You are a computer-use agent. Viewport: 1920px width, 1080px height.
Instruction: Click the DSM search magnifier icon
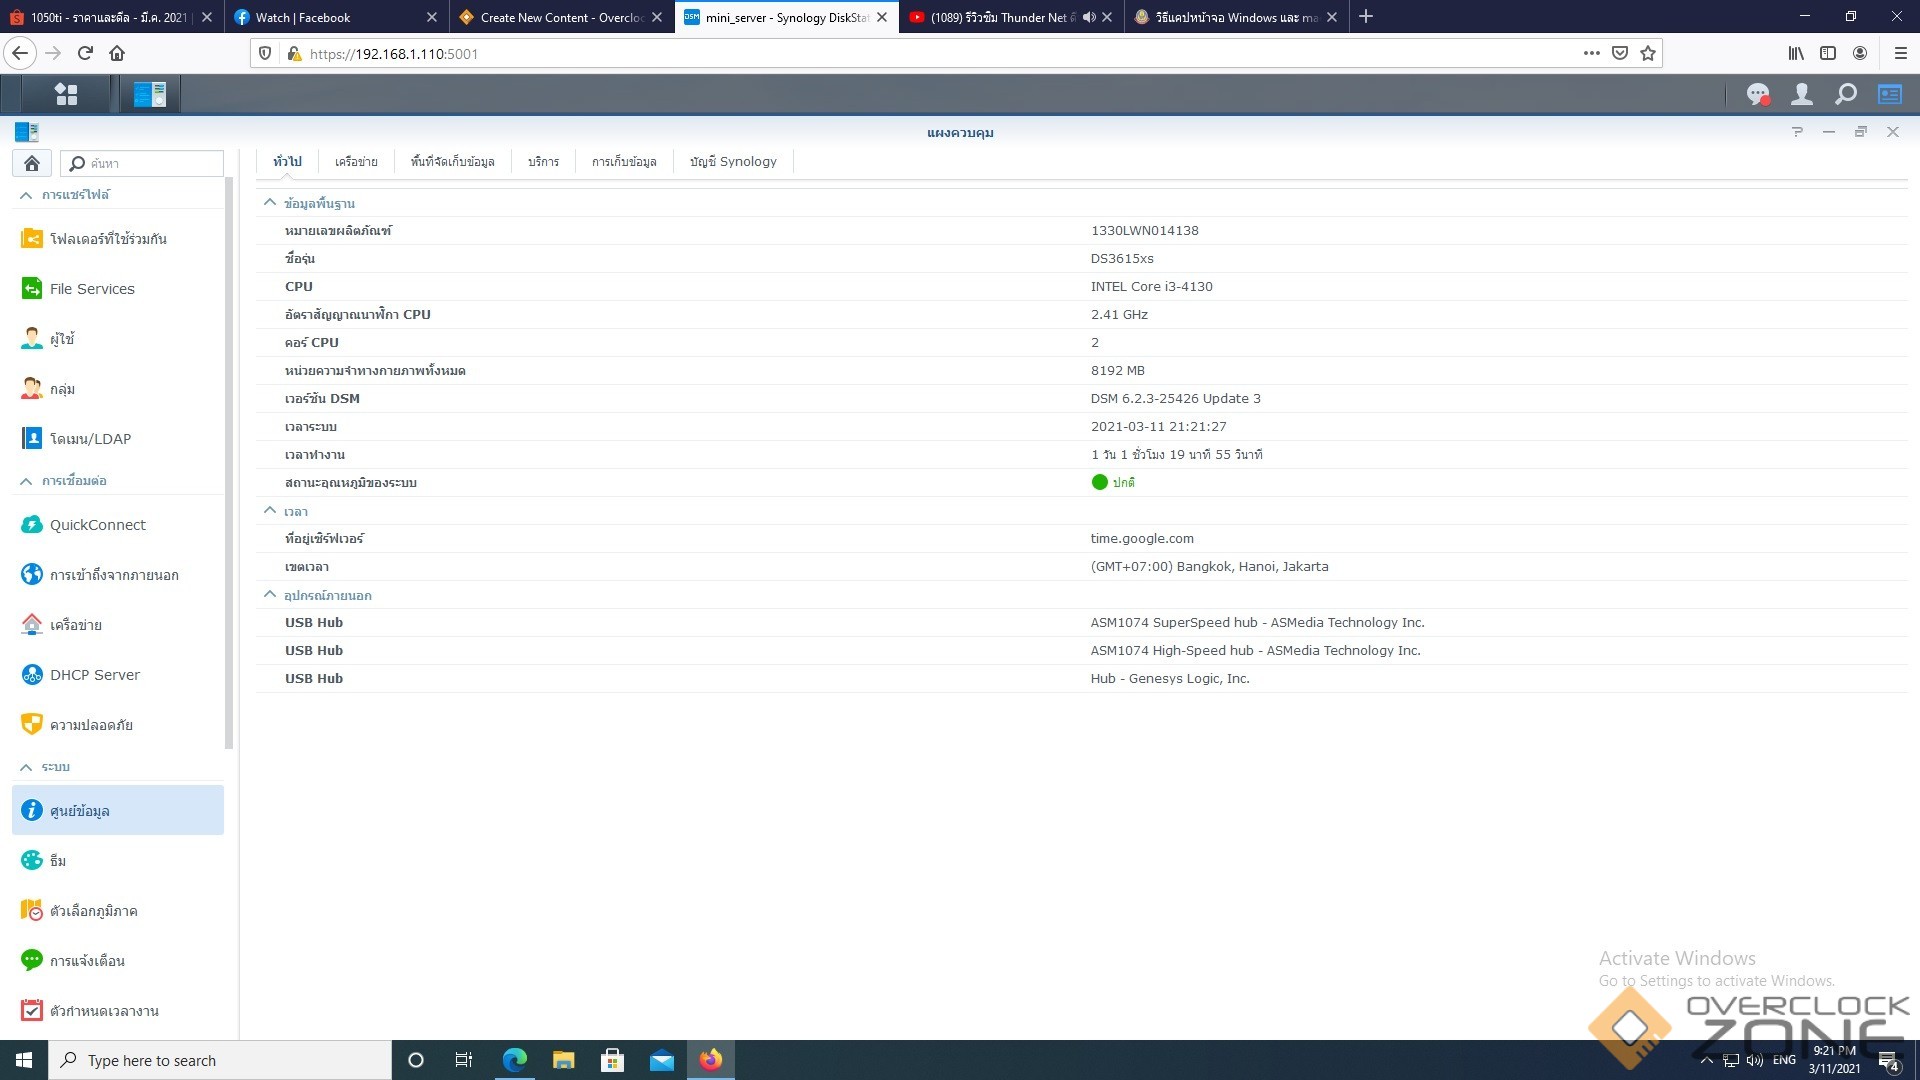pos(1845,94)
